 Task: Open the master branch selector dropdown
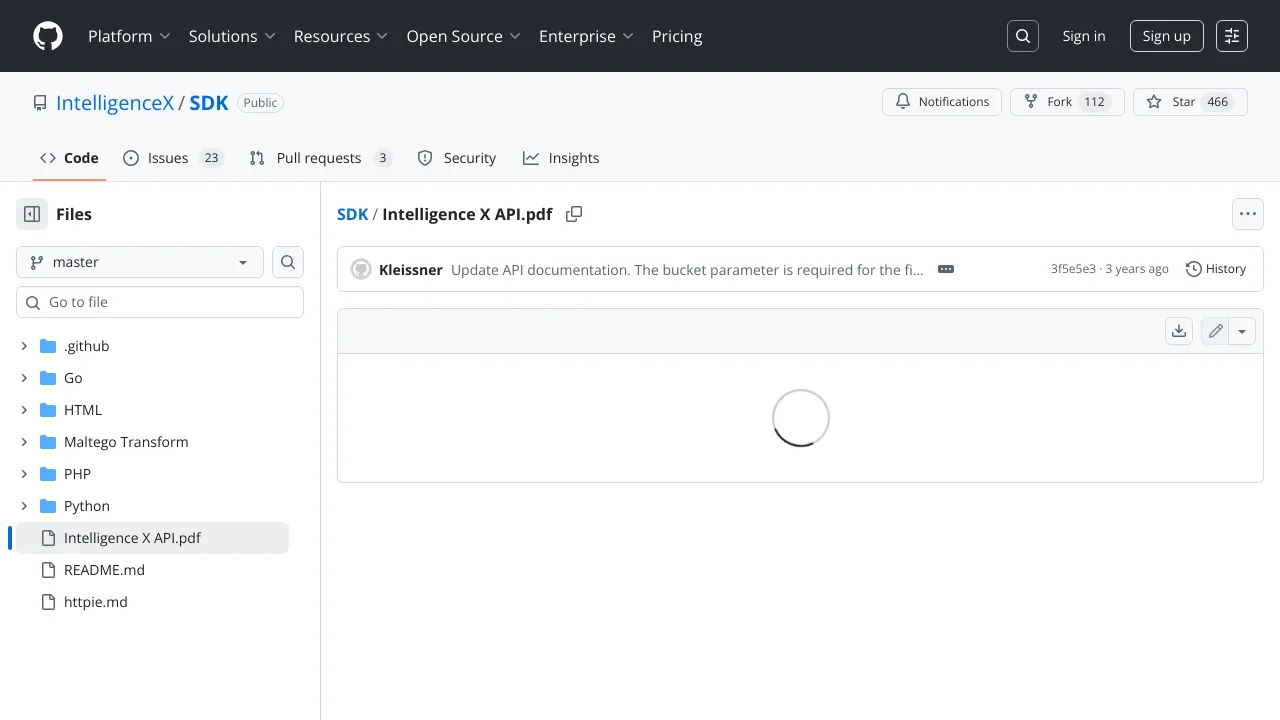click(x=140, y=262)
